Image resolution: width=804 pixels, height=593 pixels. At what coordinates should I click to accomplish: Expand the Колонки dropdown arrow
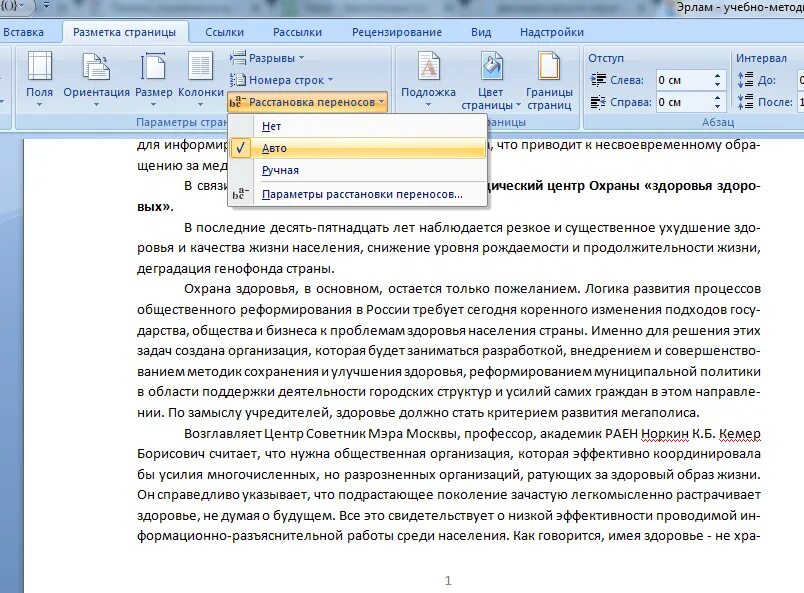(200, 105)
